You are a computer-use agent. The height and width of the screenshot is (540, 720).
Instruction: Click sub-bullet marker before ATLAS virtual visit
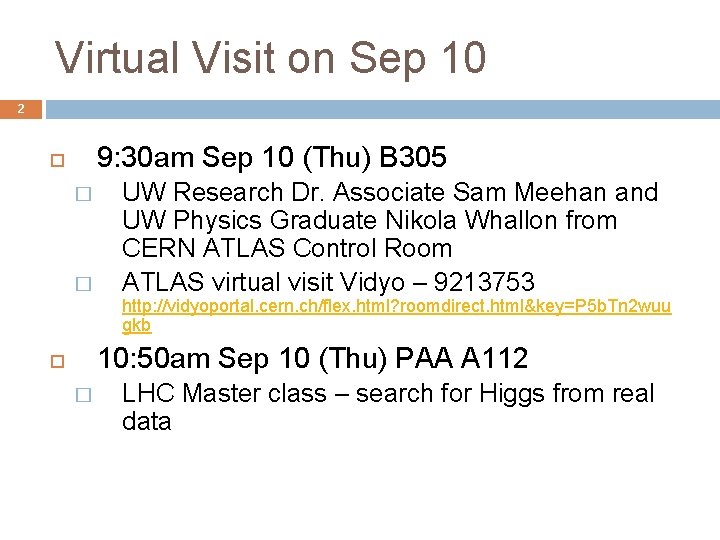[83, 282]
